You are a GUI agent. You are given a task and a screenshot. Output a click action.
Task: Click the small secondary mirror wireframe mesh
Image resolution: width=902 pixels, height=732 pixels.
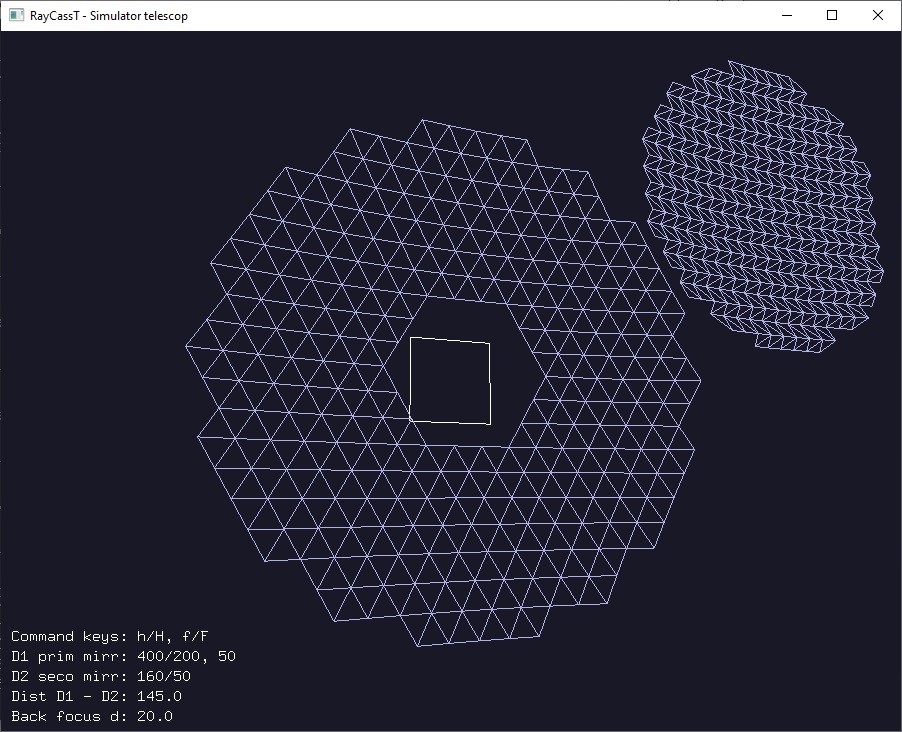tap(763, 206)
